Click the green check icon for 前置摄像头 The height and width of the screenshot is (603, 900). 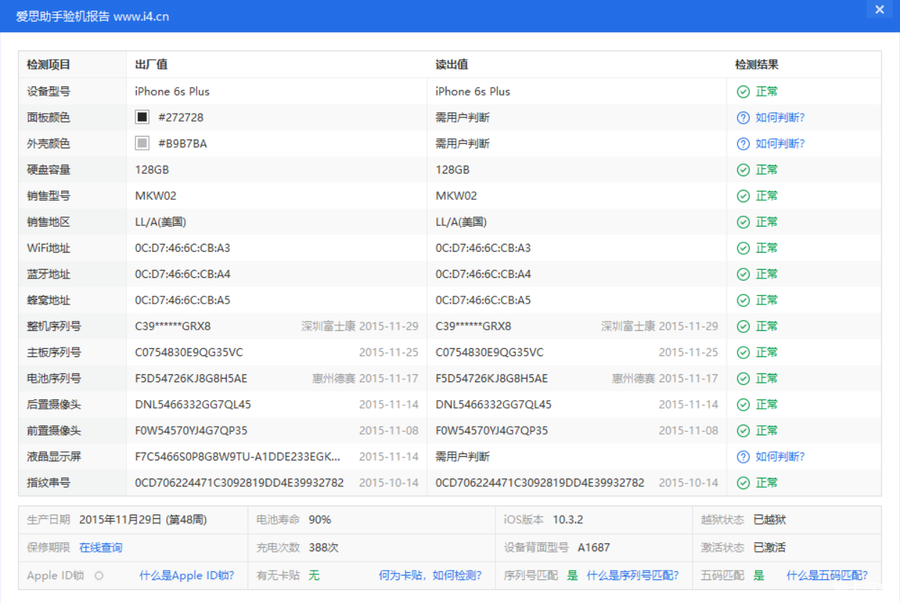743,431
